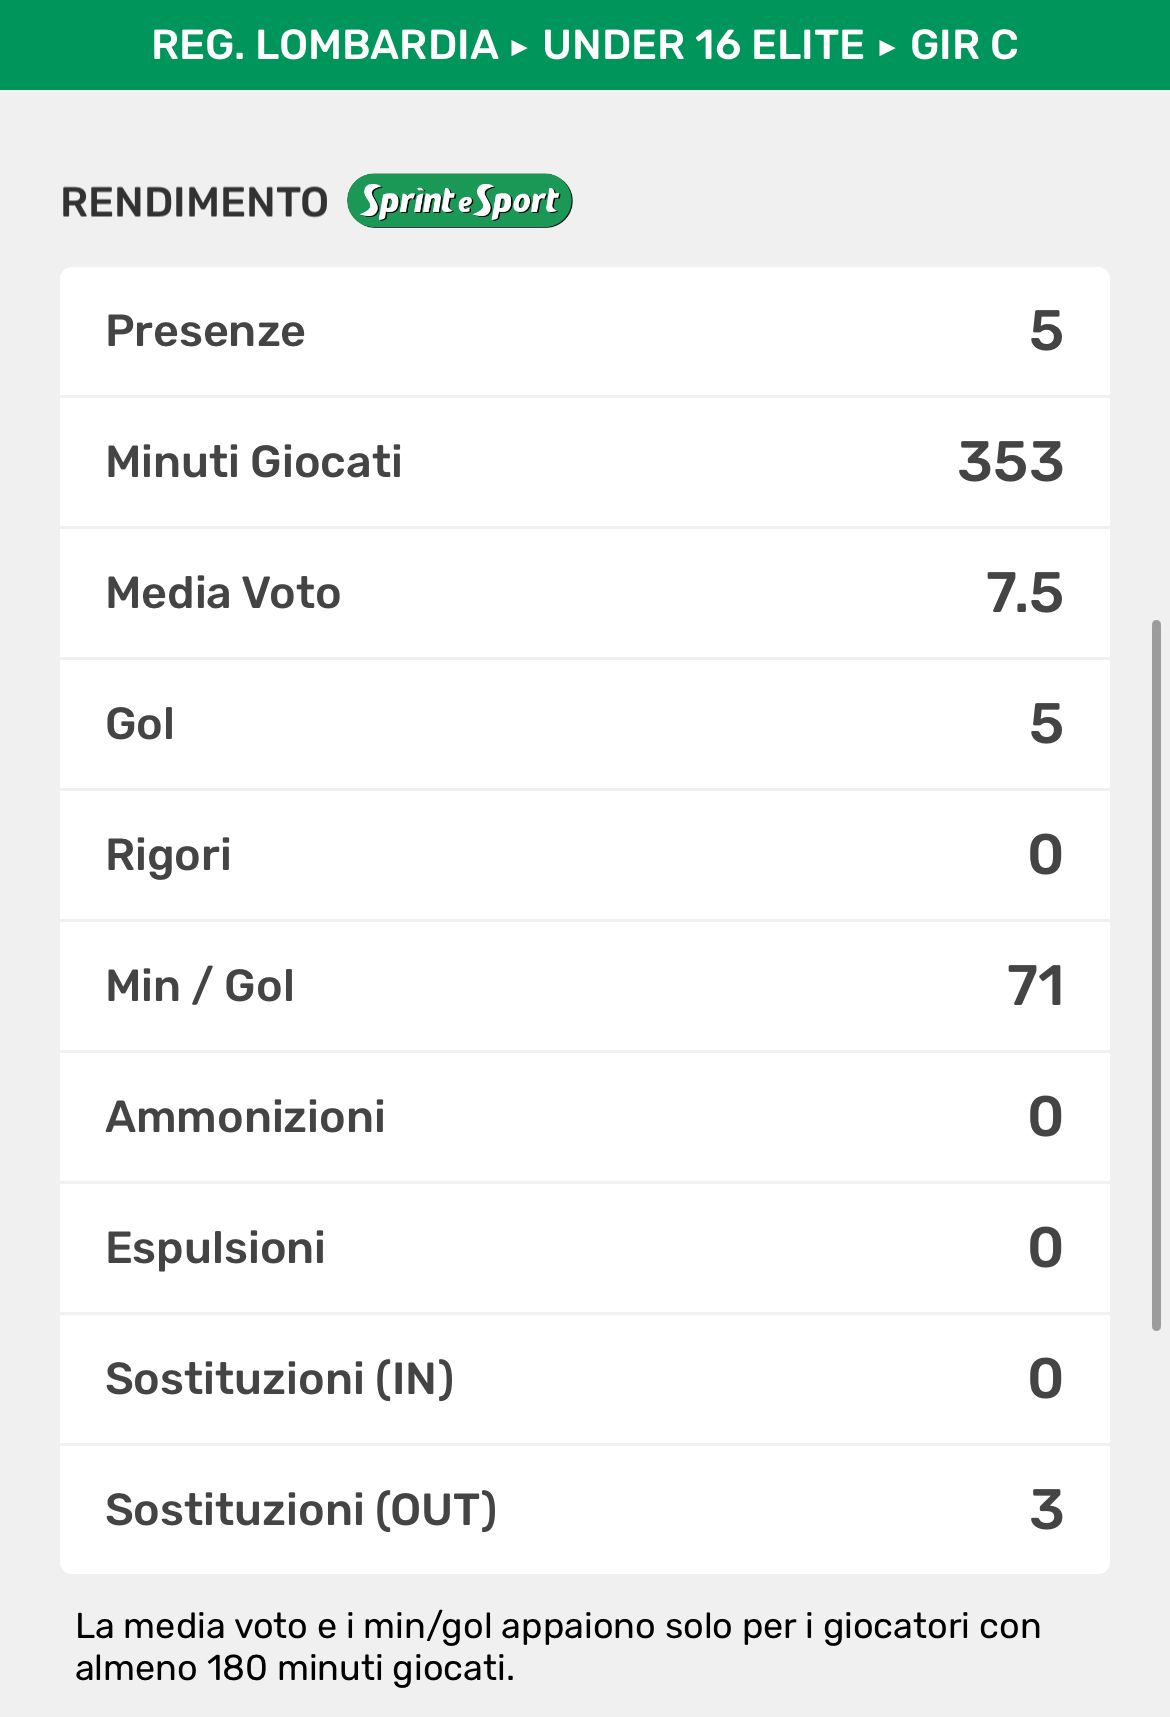Click the RENDIMENTO section heading
The width and height of the screenshot is (1170, 1717).
[x=195, y=202]
